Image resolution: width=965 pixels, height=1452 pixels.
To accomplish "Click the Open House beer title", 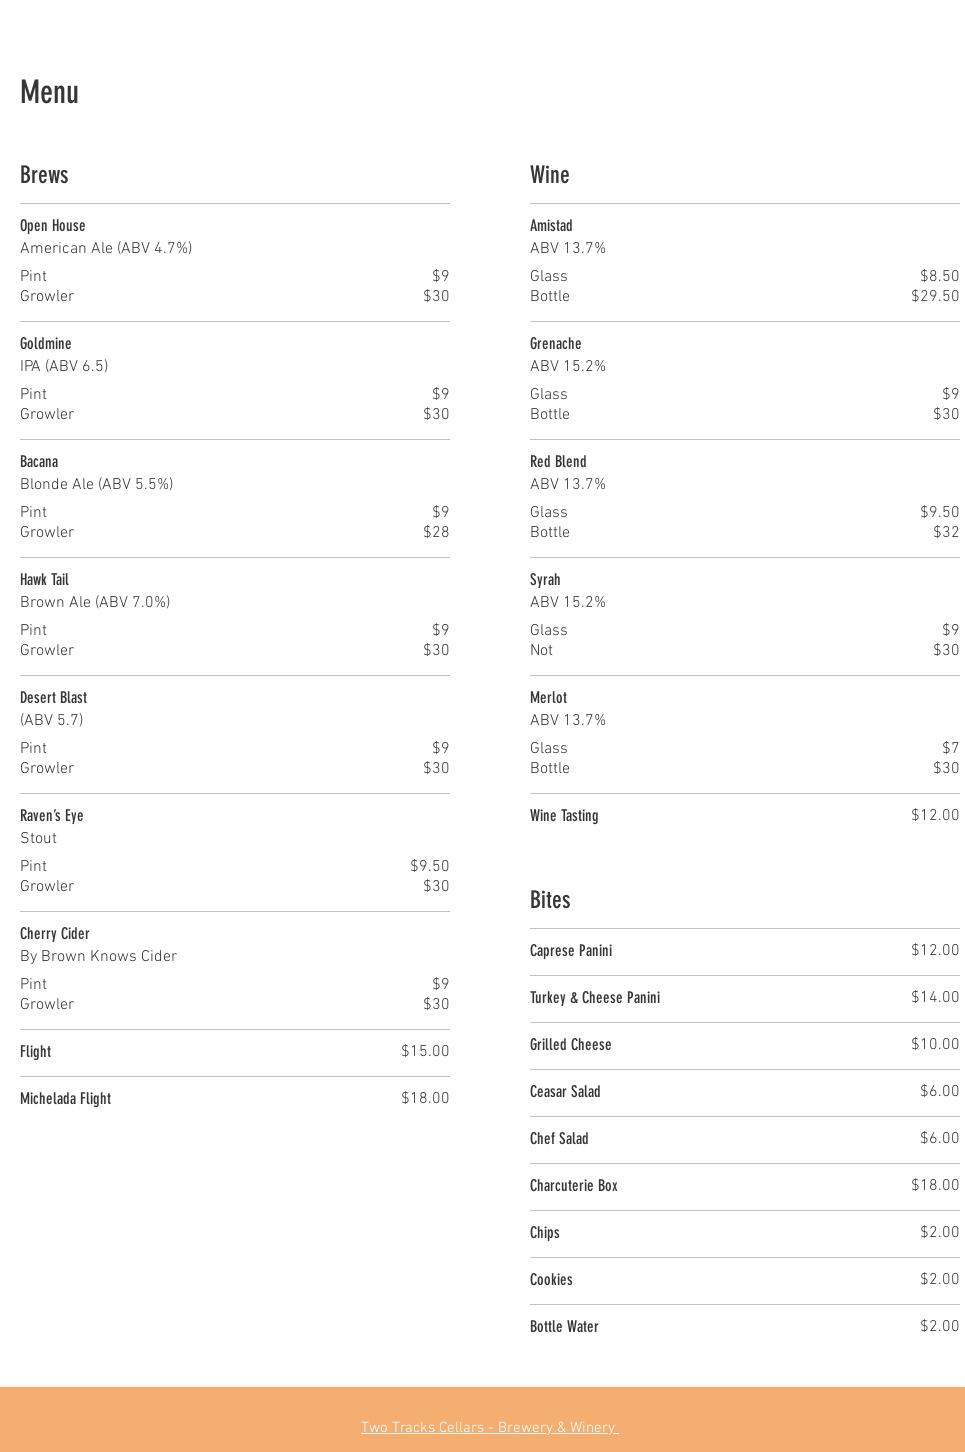I will (x=53, y=226).
